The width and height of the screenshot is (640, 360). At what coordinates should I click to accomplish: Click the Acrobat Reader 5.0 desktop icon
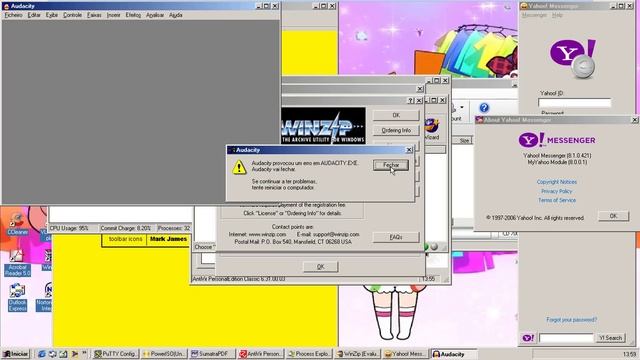[17, 263]
